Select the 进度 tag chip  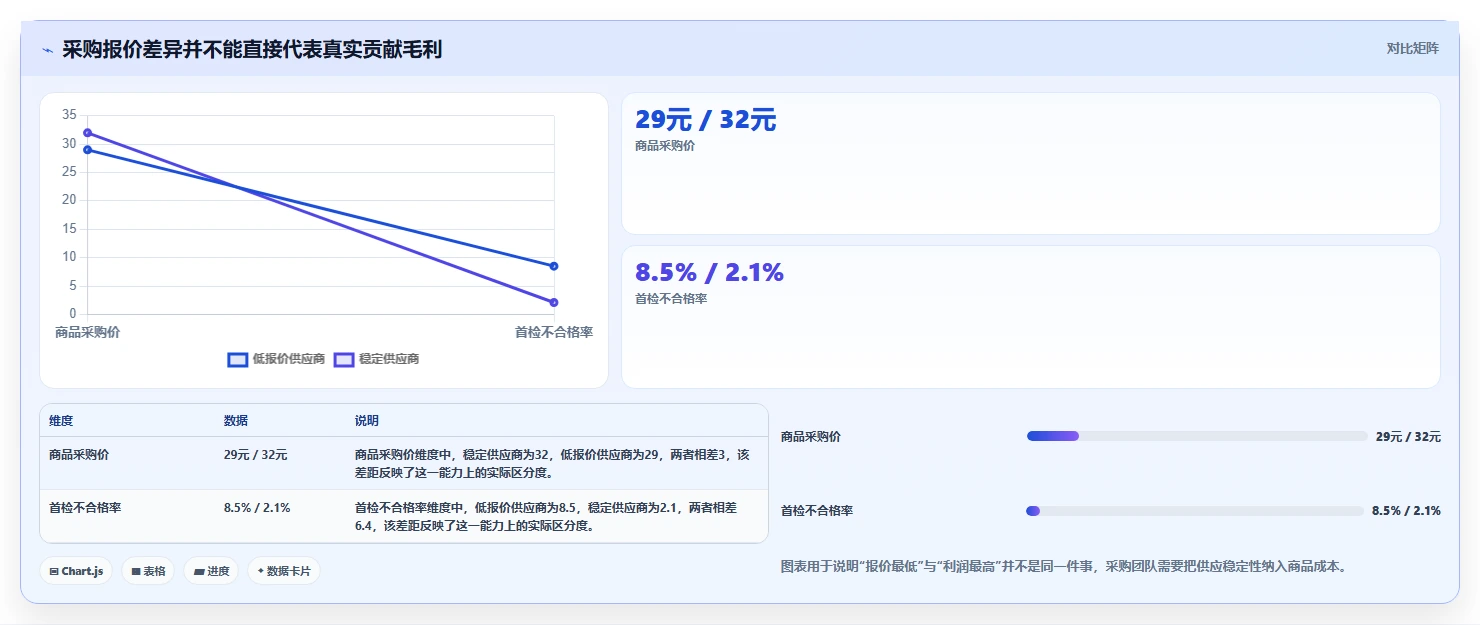click(211, 571)
